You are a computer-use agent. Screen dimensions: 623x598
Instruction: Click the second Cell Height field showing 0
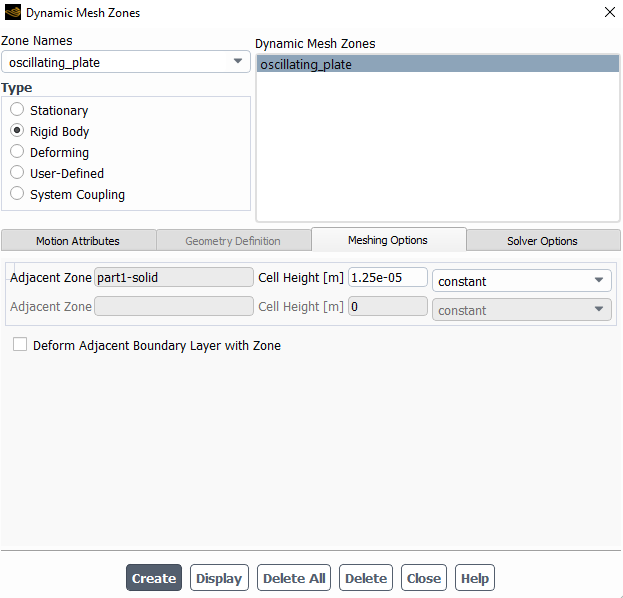[388, 306]
